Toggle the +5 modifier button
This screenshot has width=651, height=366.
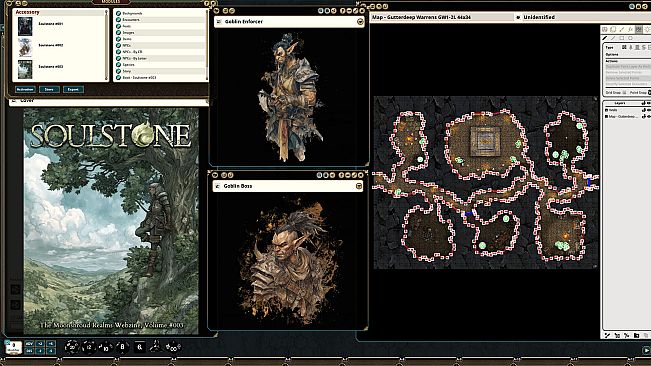pyautogui.click(x=51, y=344)
